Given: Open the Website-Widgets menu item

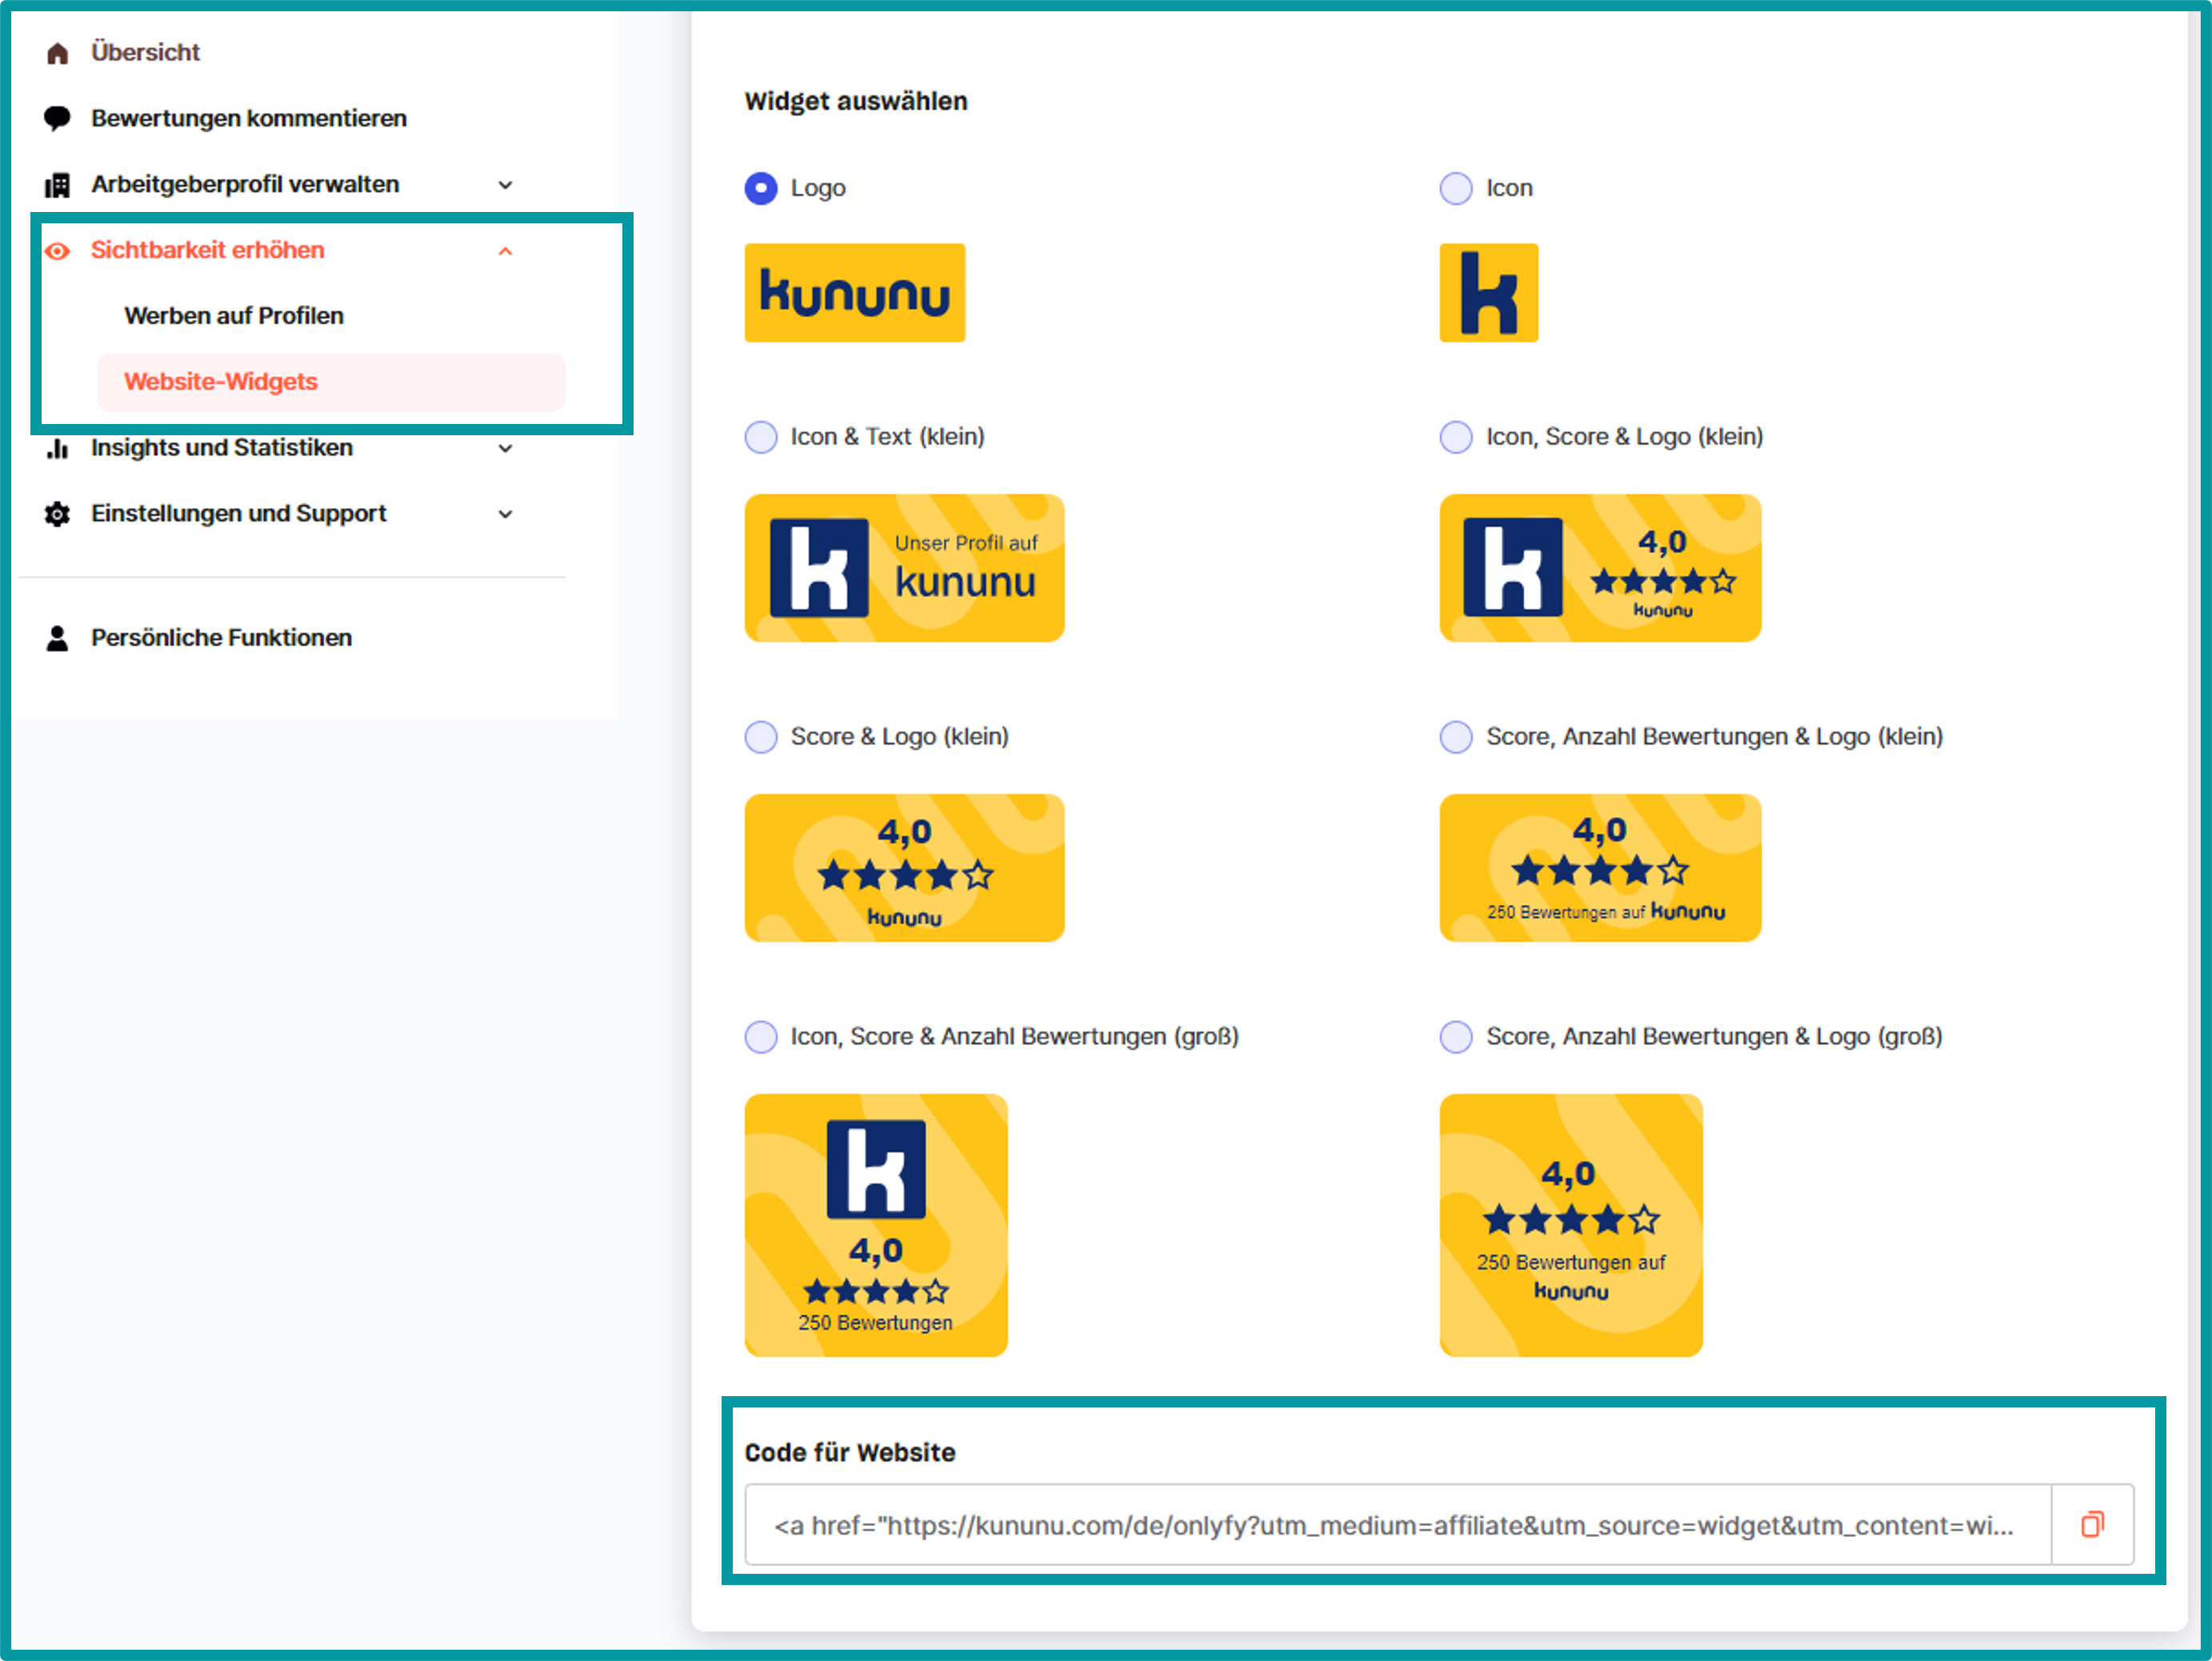Looking at the screenshot, I should (x=221, y=382).
